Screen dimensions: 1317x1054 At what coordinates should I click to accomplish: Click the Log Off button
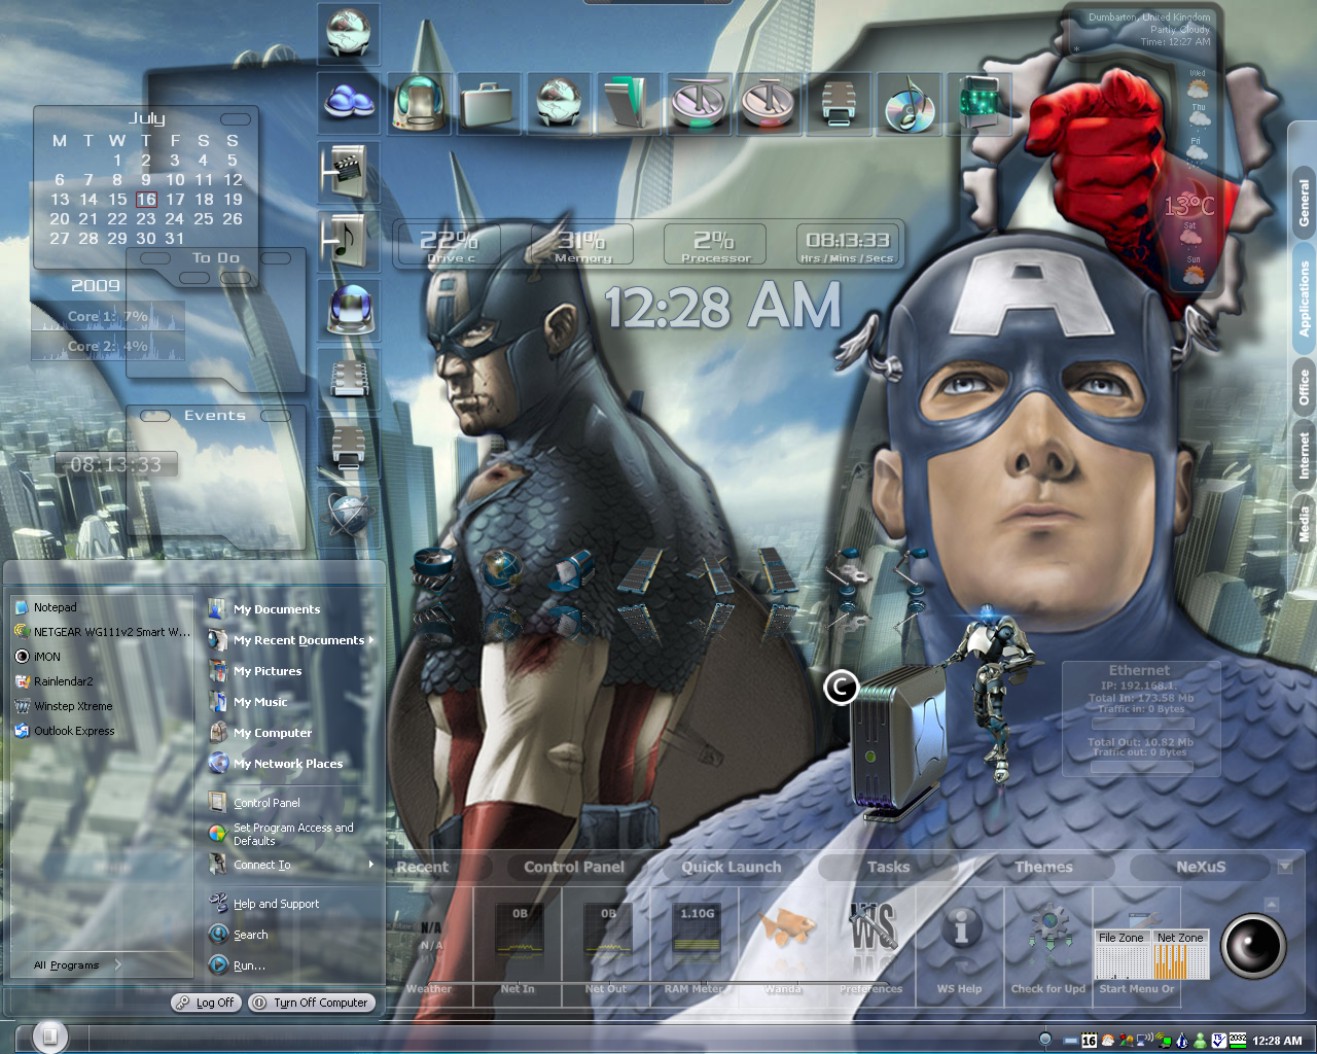click(206, 1002)
